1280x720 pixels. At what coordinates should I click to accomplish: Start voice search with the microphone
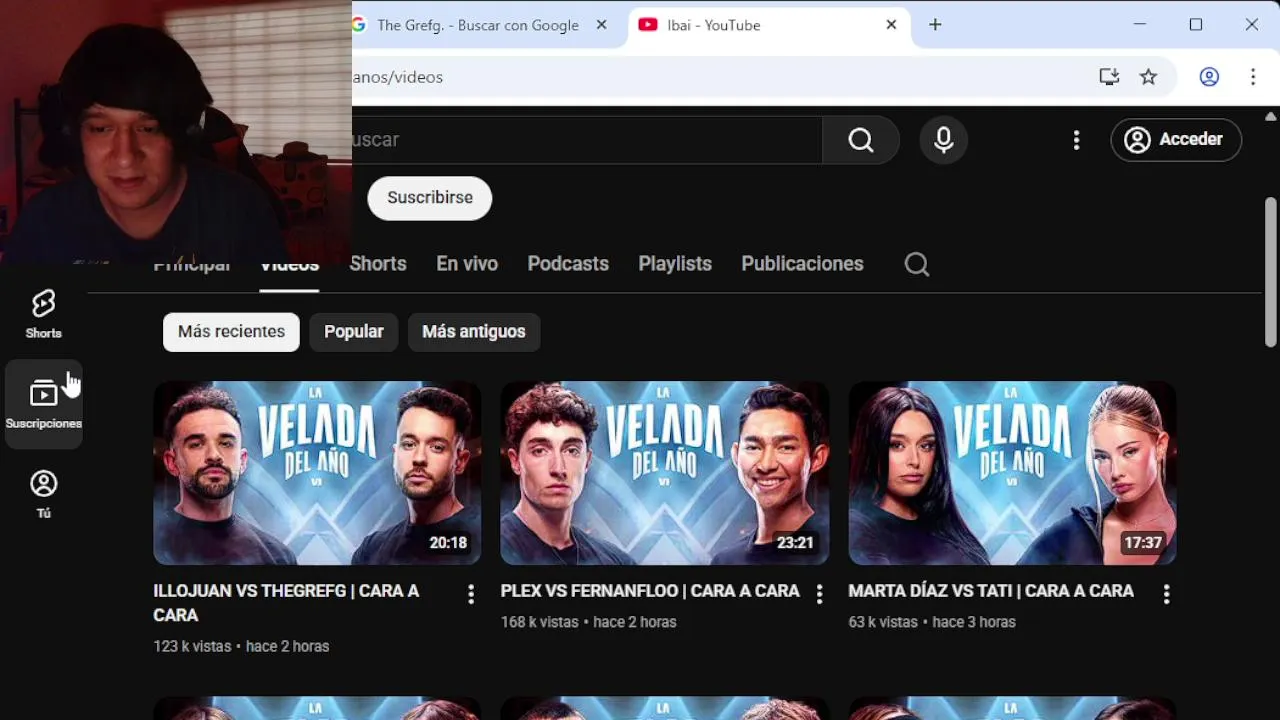click(943, 140)
